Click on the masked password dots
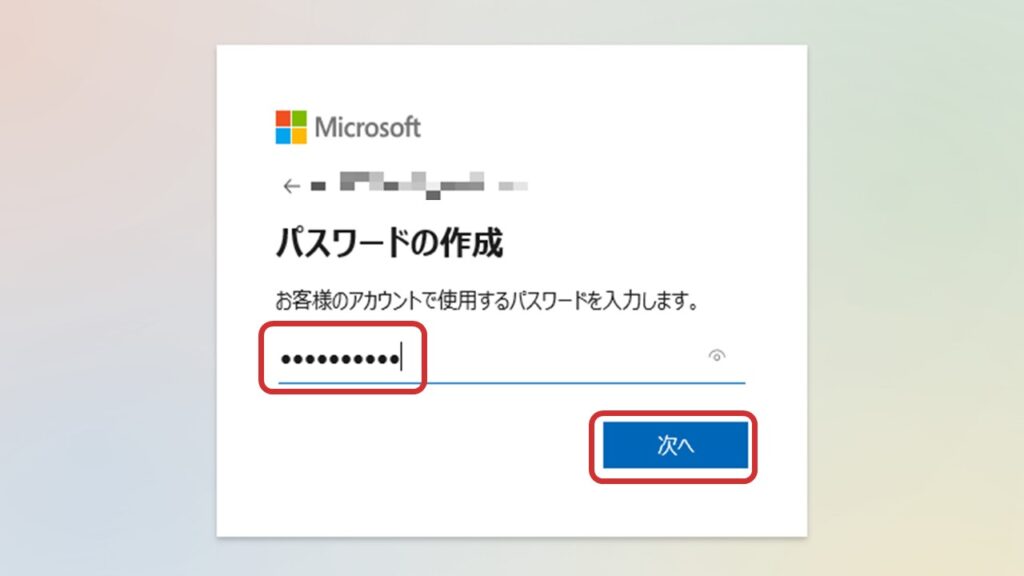The image size is (1024, 576). pyautogui.click(x=340, y=359)
